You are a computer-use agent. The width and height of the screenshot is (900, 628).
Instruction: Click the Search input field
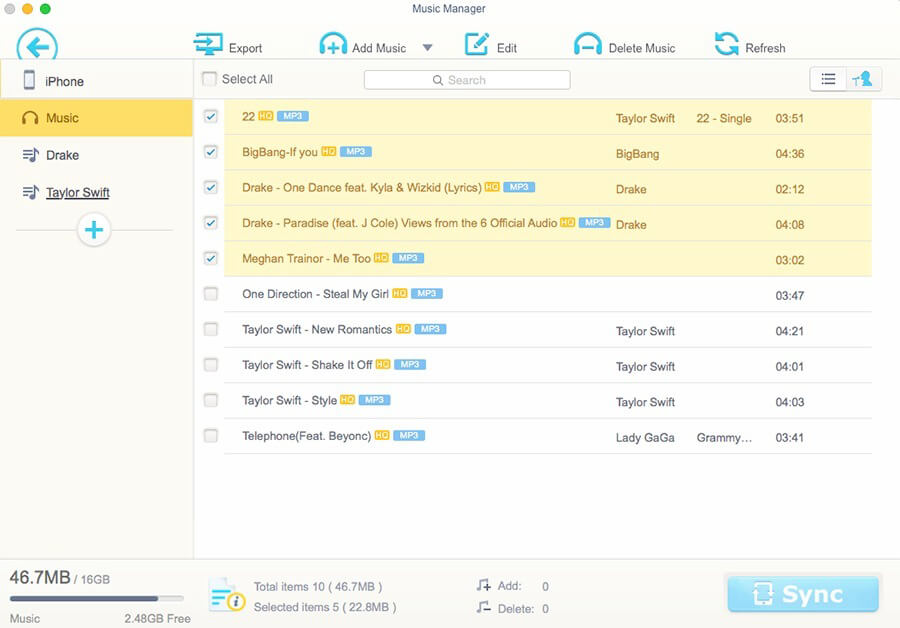[467, 80]
